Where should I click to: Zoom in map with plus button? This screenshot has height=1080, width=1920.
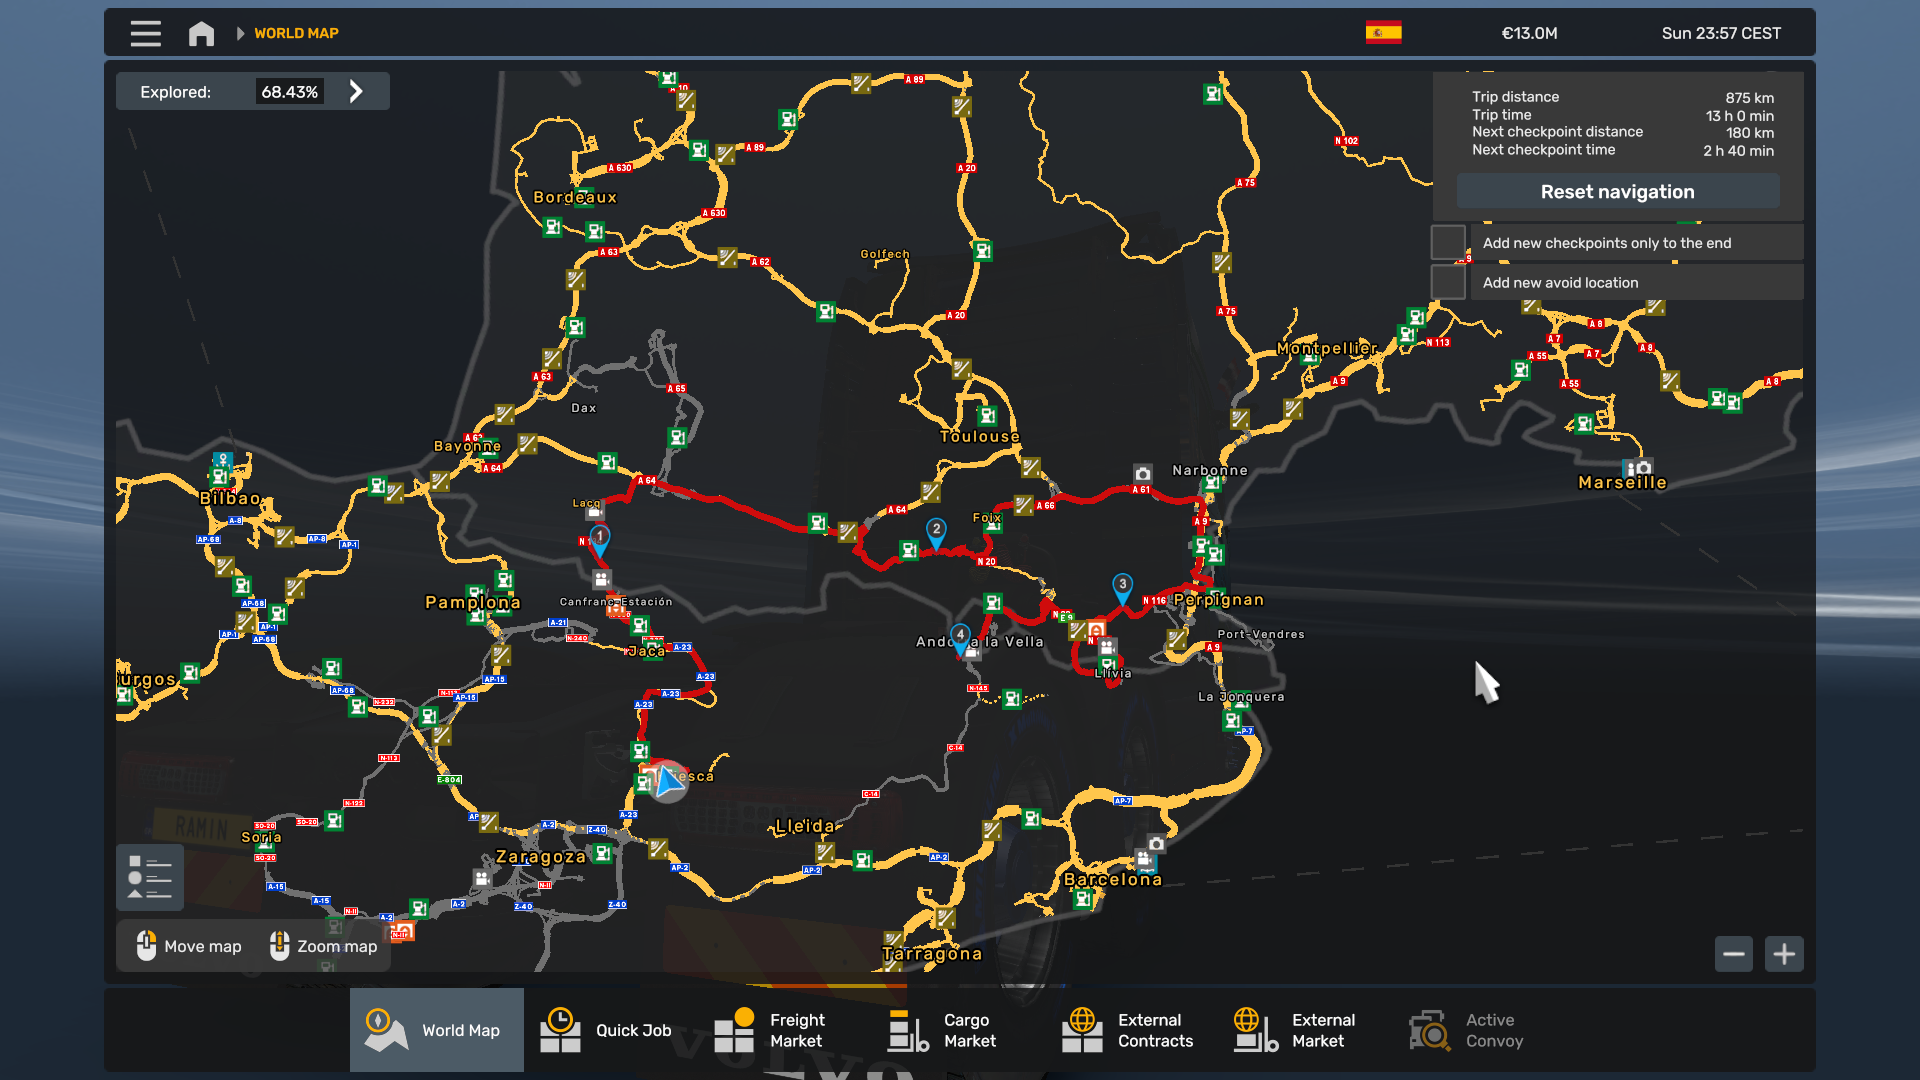point(1784,954)
